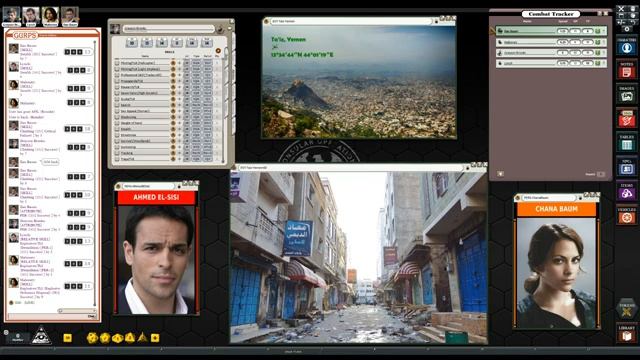
Task: Select the first player portrait at top-left
Action: click(x=11, y=16)
